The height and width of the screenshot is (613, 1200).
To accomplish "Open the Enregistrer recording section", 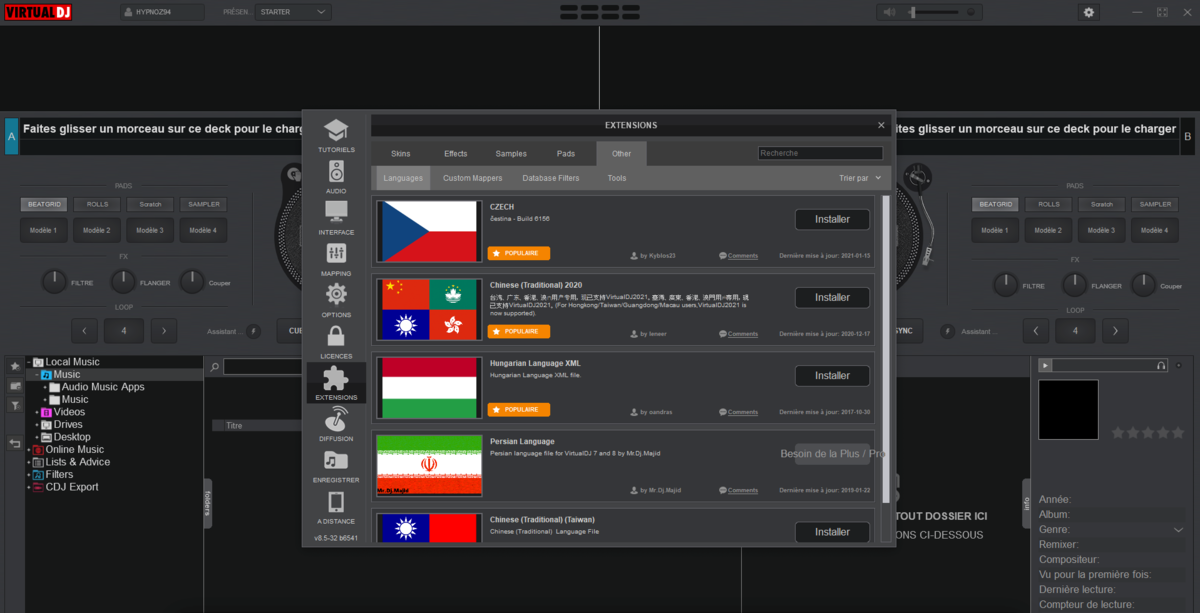I will click(336, 466).
